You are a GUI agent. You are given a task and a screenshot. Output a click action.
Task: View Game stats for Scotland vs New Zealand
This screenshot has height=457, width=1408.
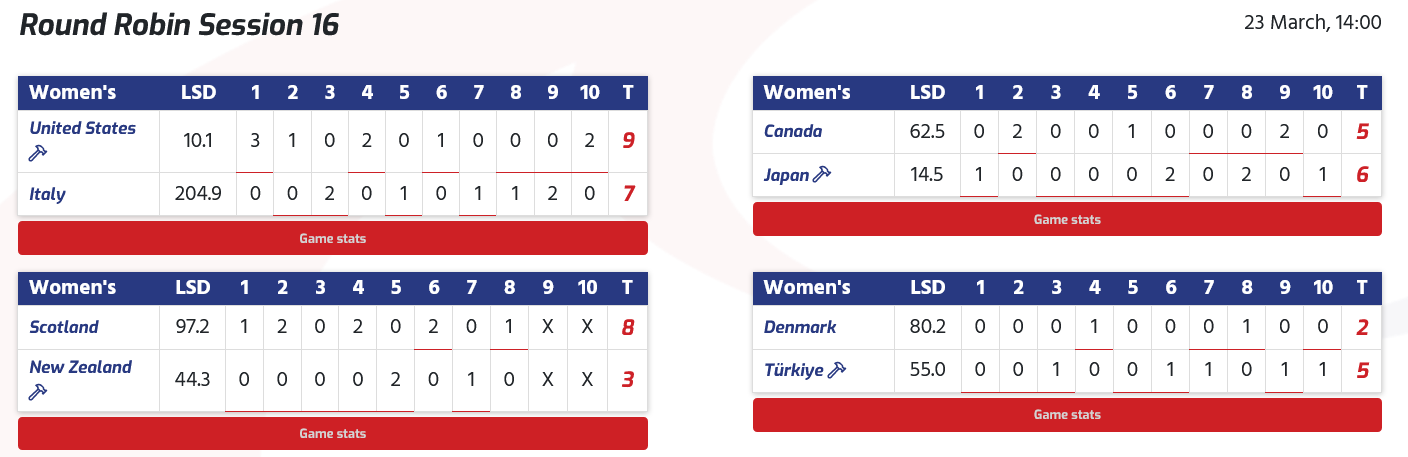pyautogui.click(x=333, y=434)
